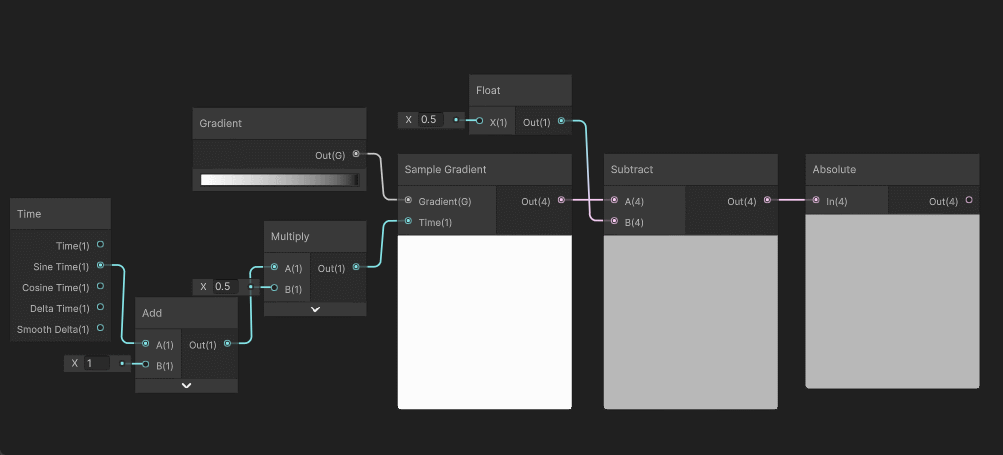
Task: Click the Float node X value field
Action: click(430, 120)
